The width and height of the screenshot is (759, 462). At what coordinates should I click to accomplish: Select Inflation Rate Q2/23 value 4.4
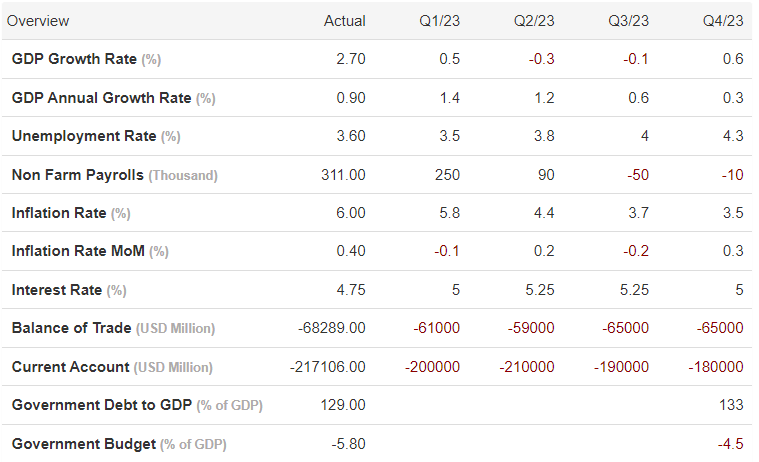(544, 213)
